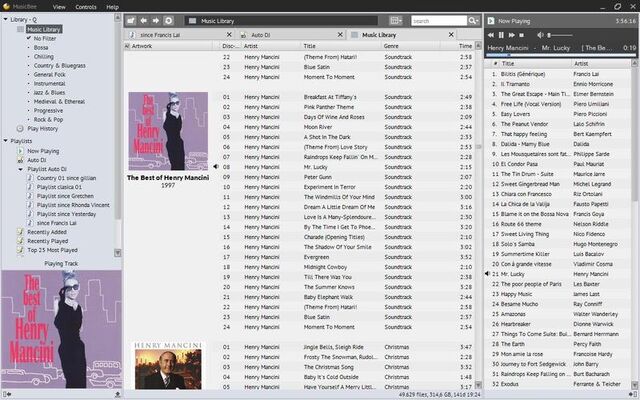This screenshot has height=400, width=640.
Task: Select the No Filter checked option
Action: tap(45, 38)
